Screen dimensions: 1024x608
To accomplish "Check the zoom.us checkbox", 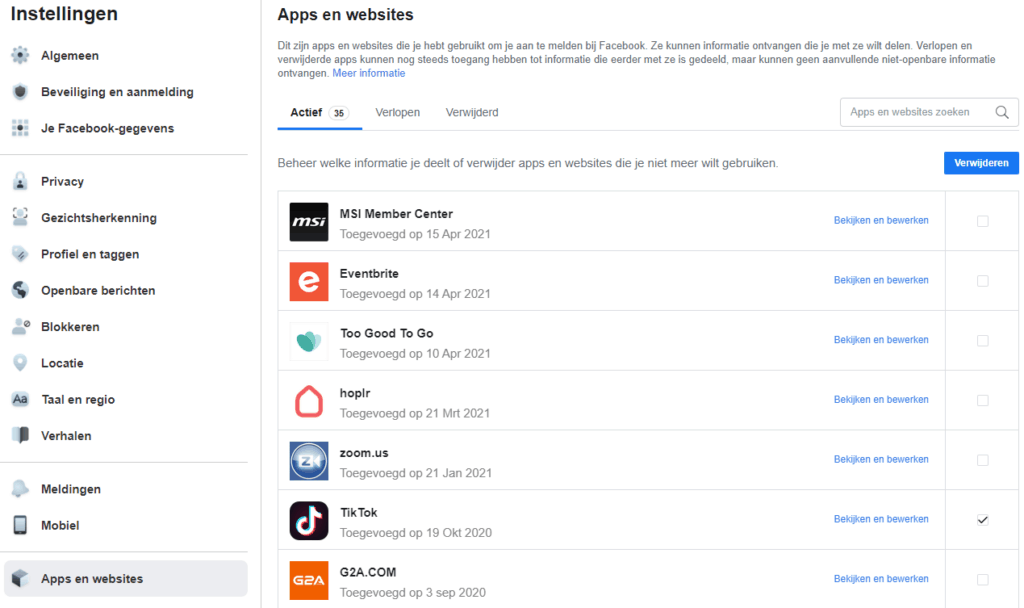I will [983, 460].
